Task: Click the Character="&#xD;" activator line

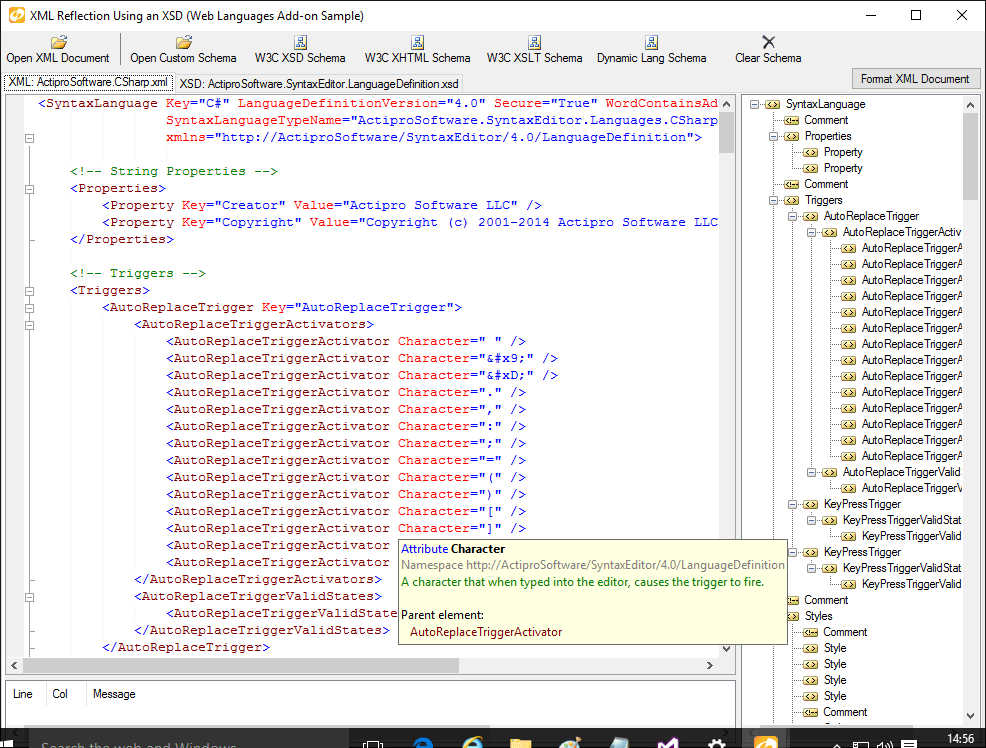Action: 362,375
